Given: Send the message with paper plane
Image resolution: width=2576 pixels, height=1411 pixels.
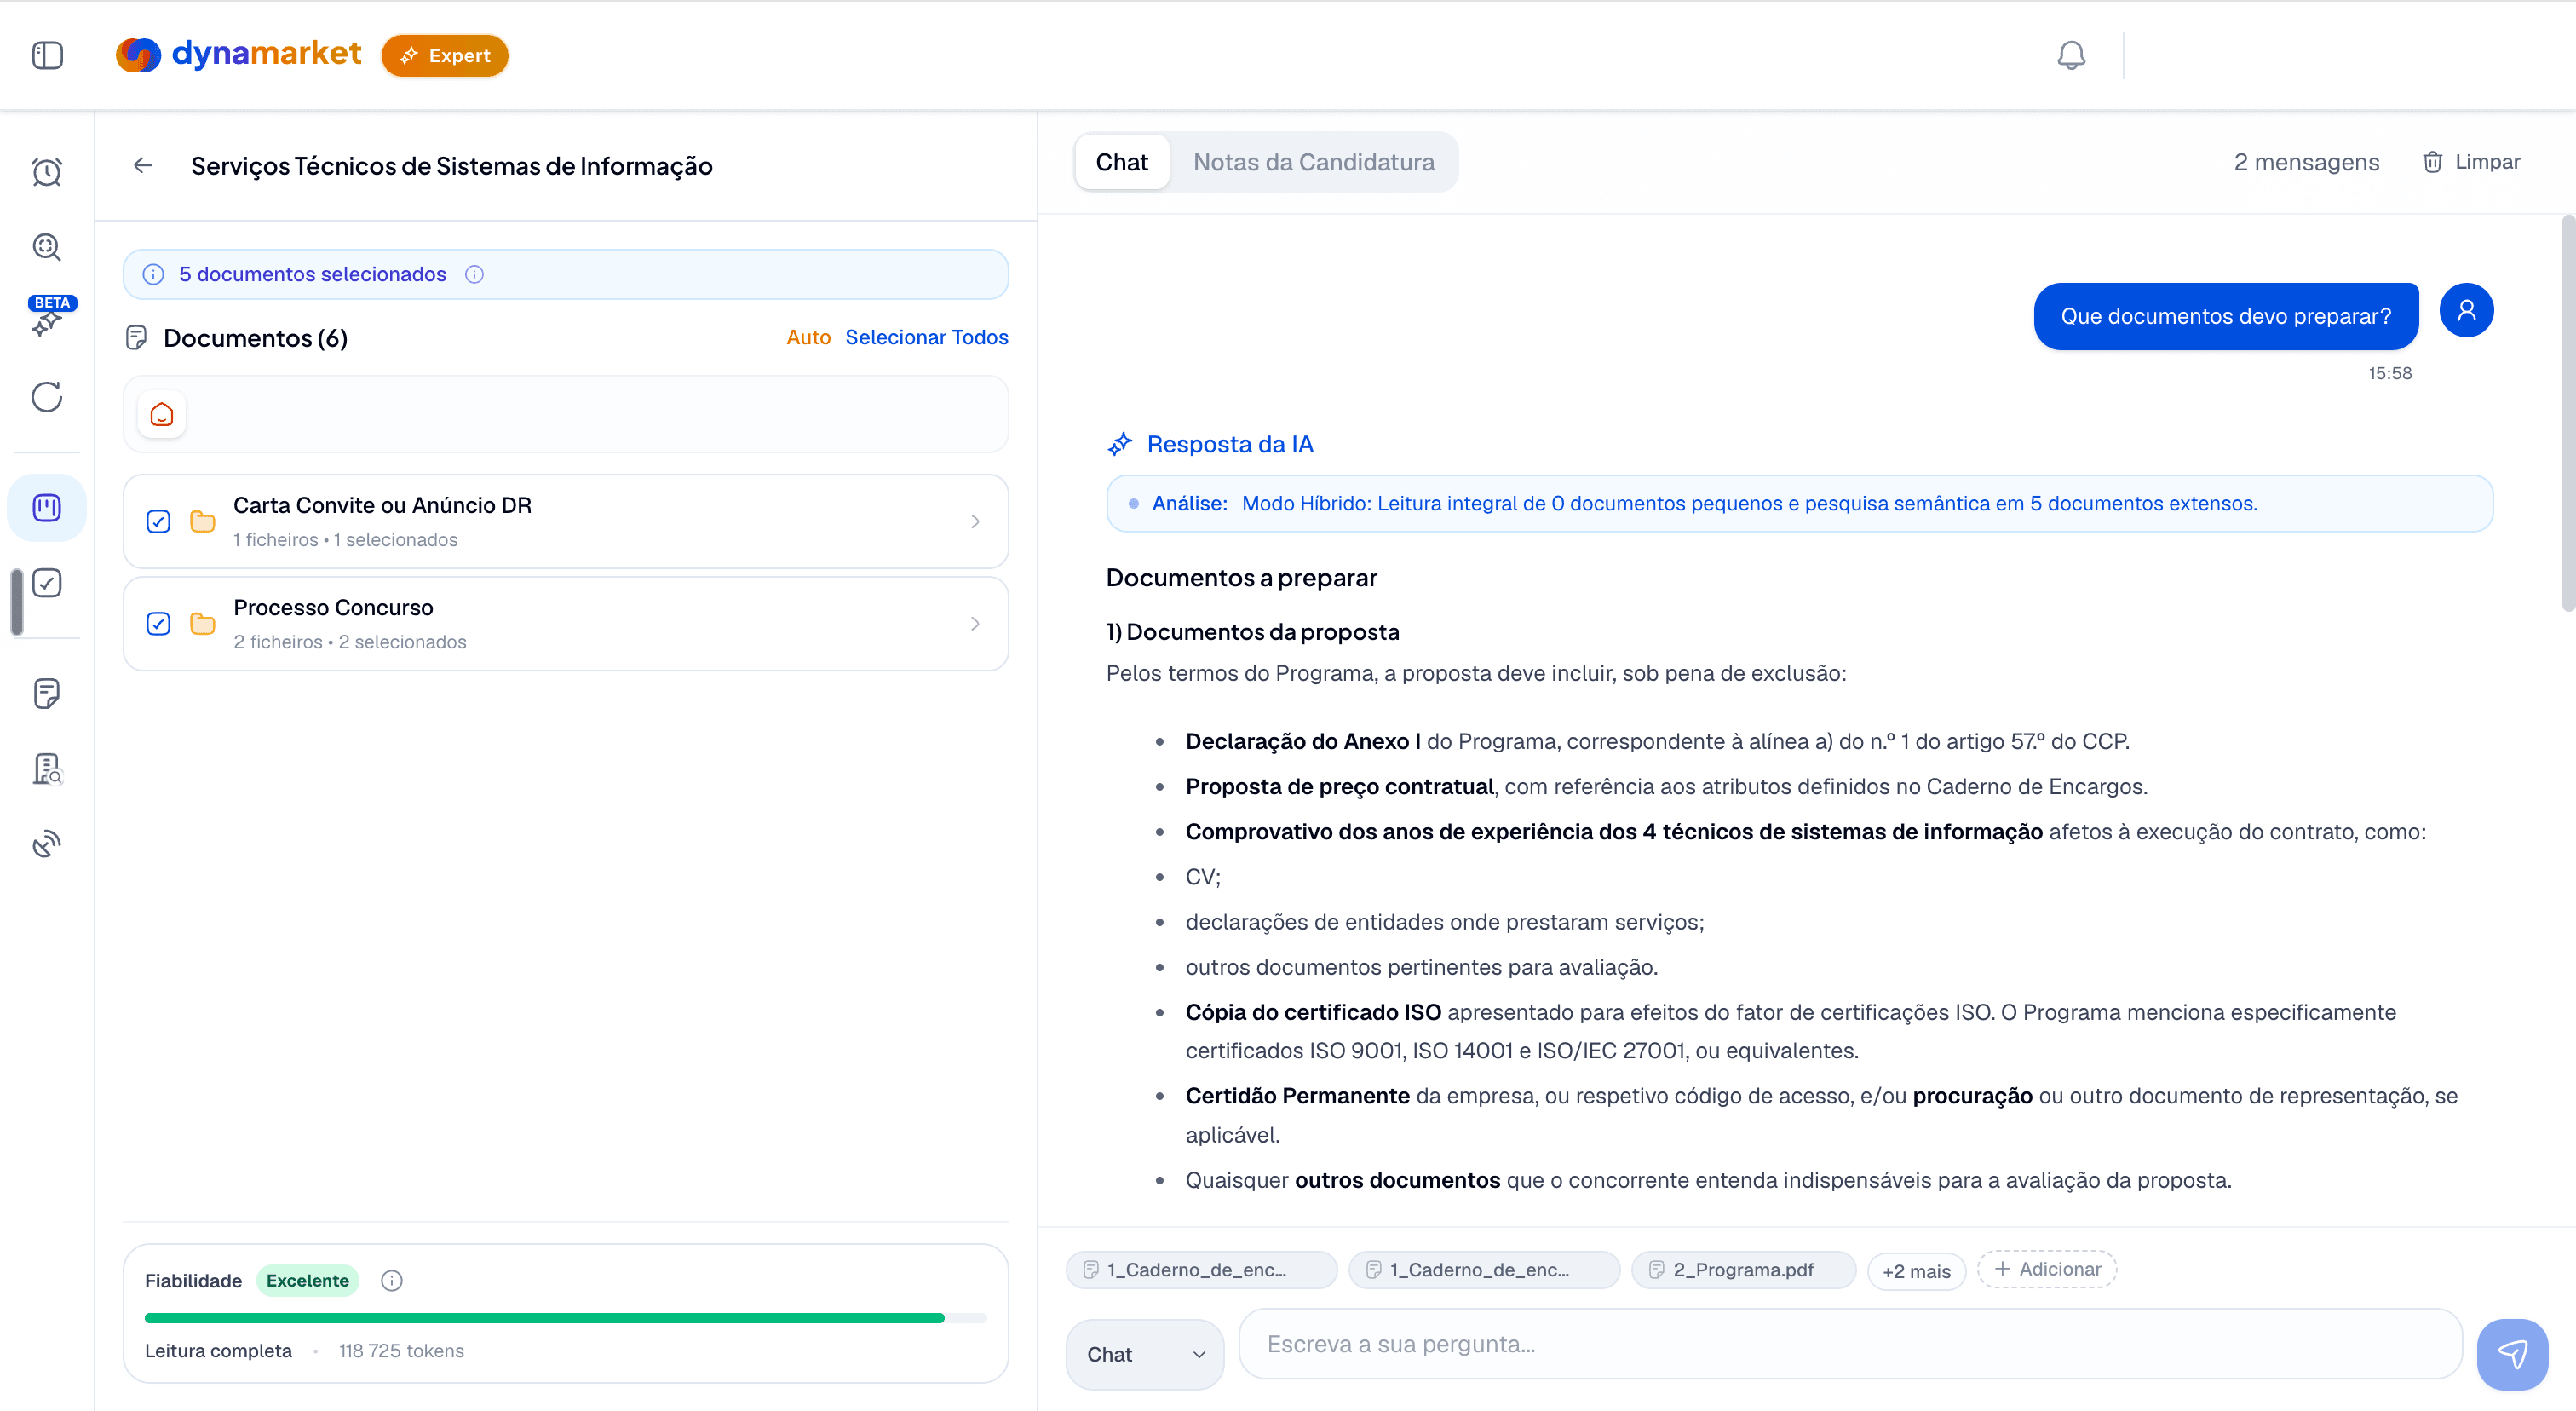Looking at the screenshot, I should [2512, 1354].
